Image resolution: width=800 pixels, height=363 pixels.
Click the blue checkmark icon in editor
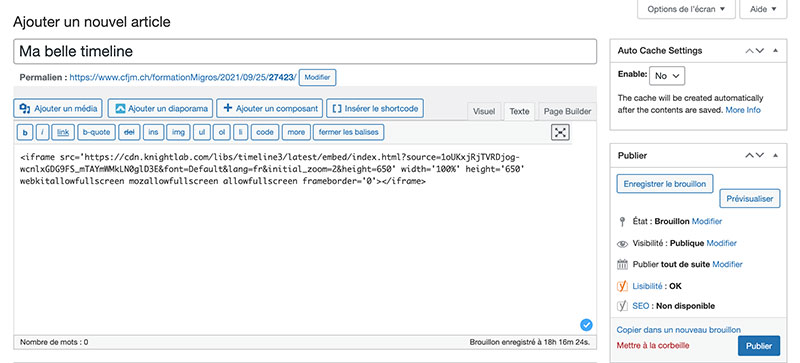(586, 324)
